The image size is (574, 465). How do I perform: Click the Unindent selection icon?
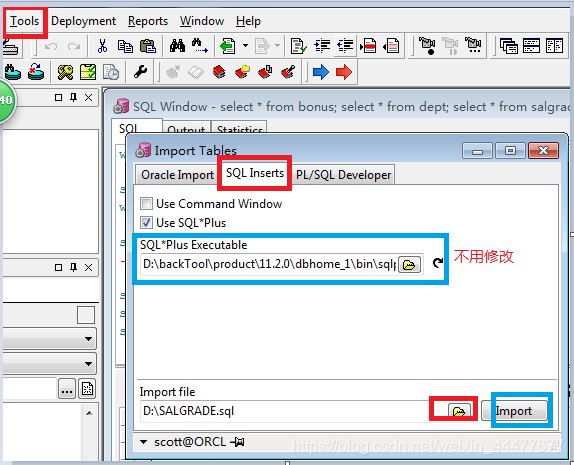click(x=345, y=46)
